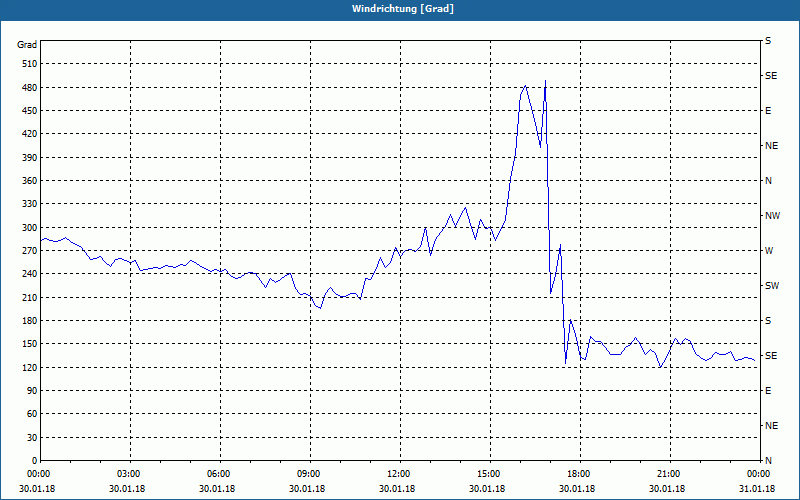Pick the 390 y-axis value

point(30,158)
